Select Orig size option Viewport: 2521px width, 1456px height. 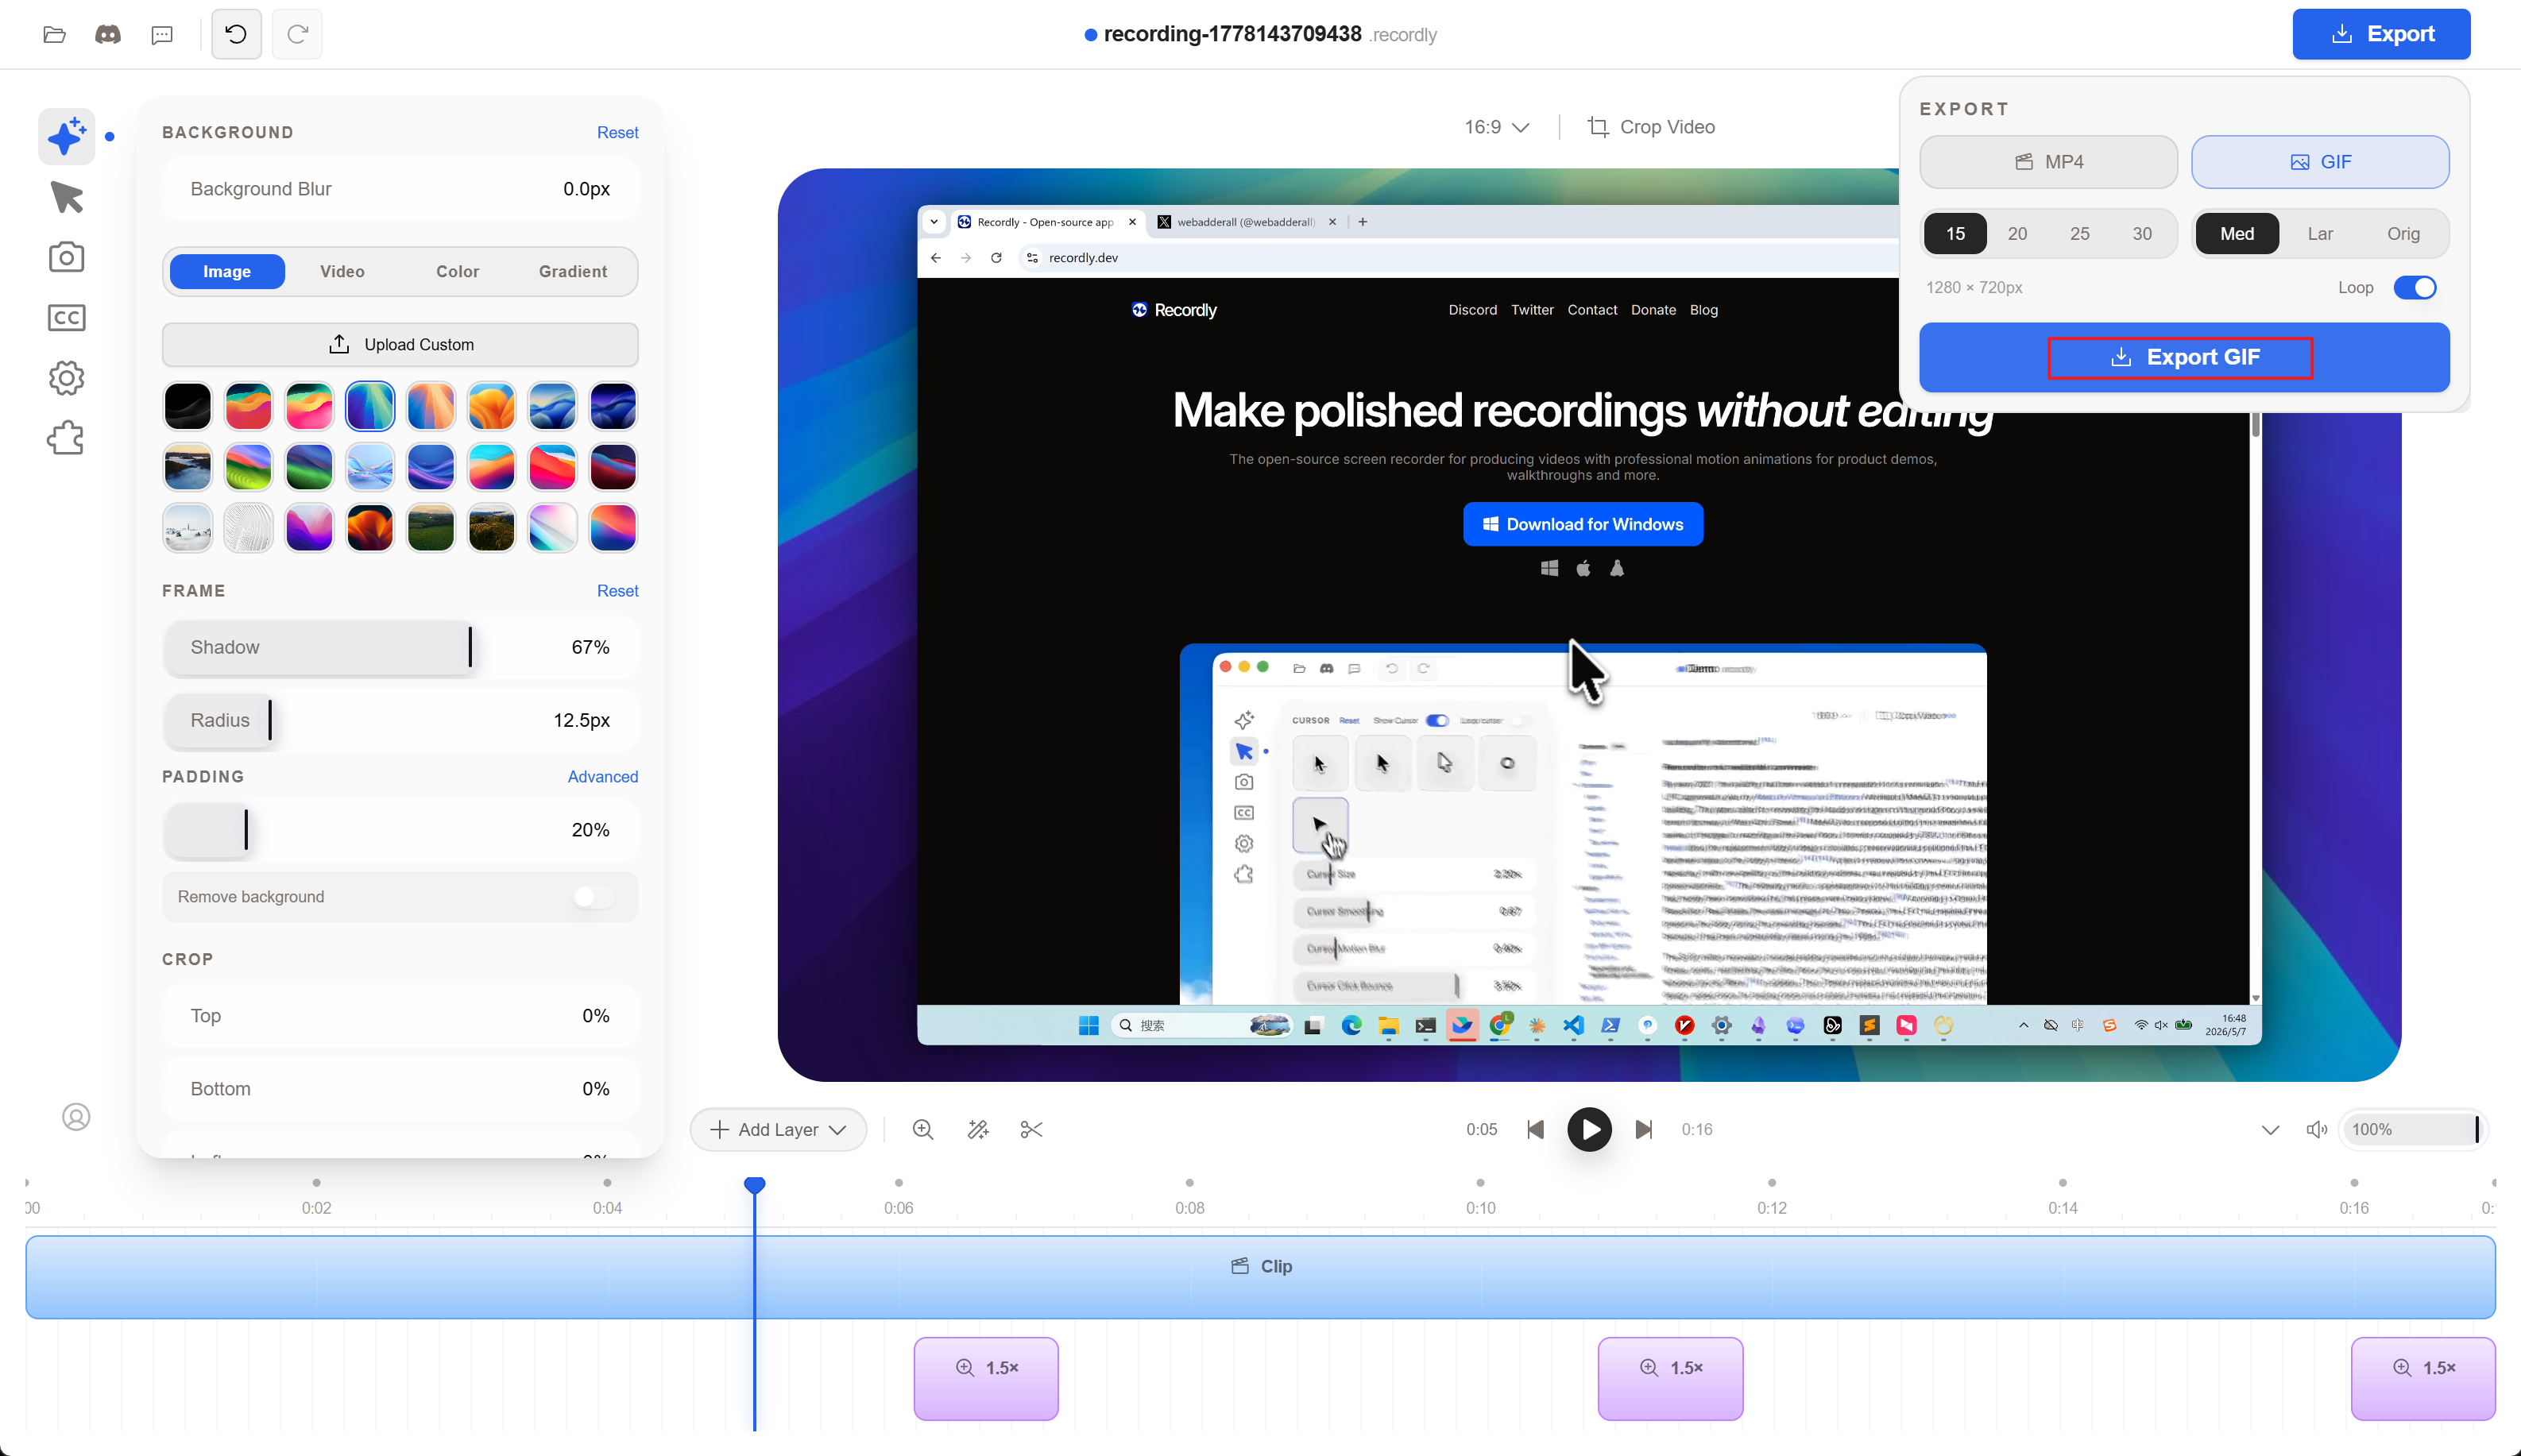click(x=2403, y=234)
